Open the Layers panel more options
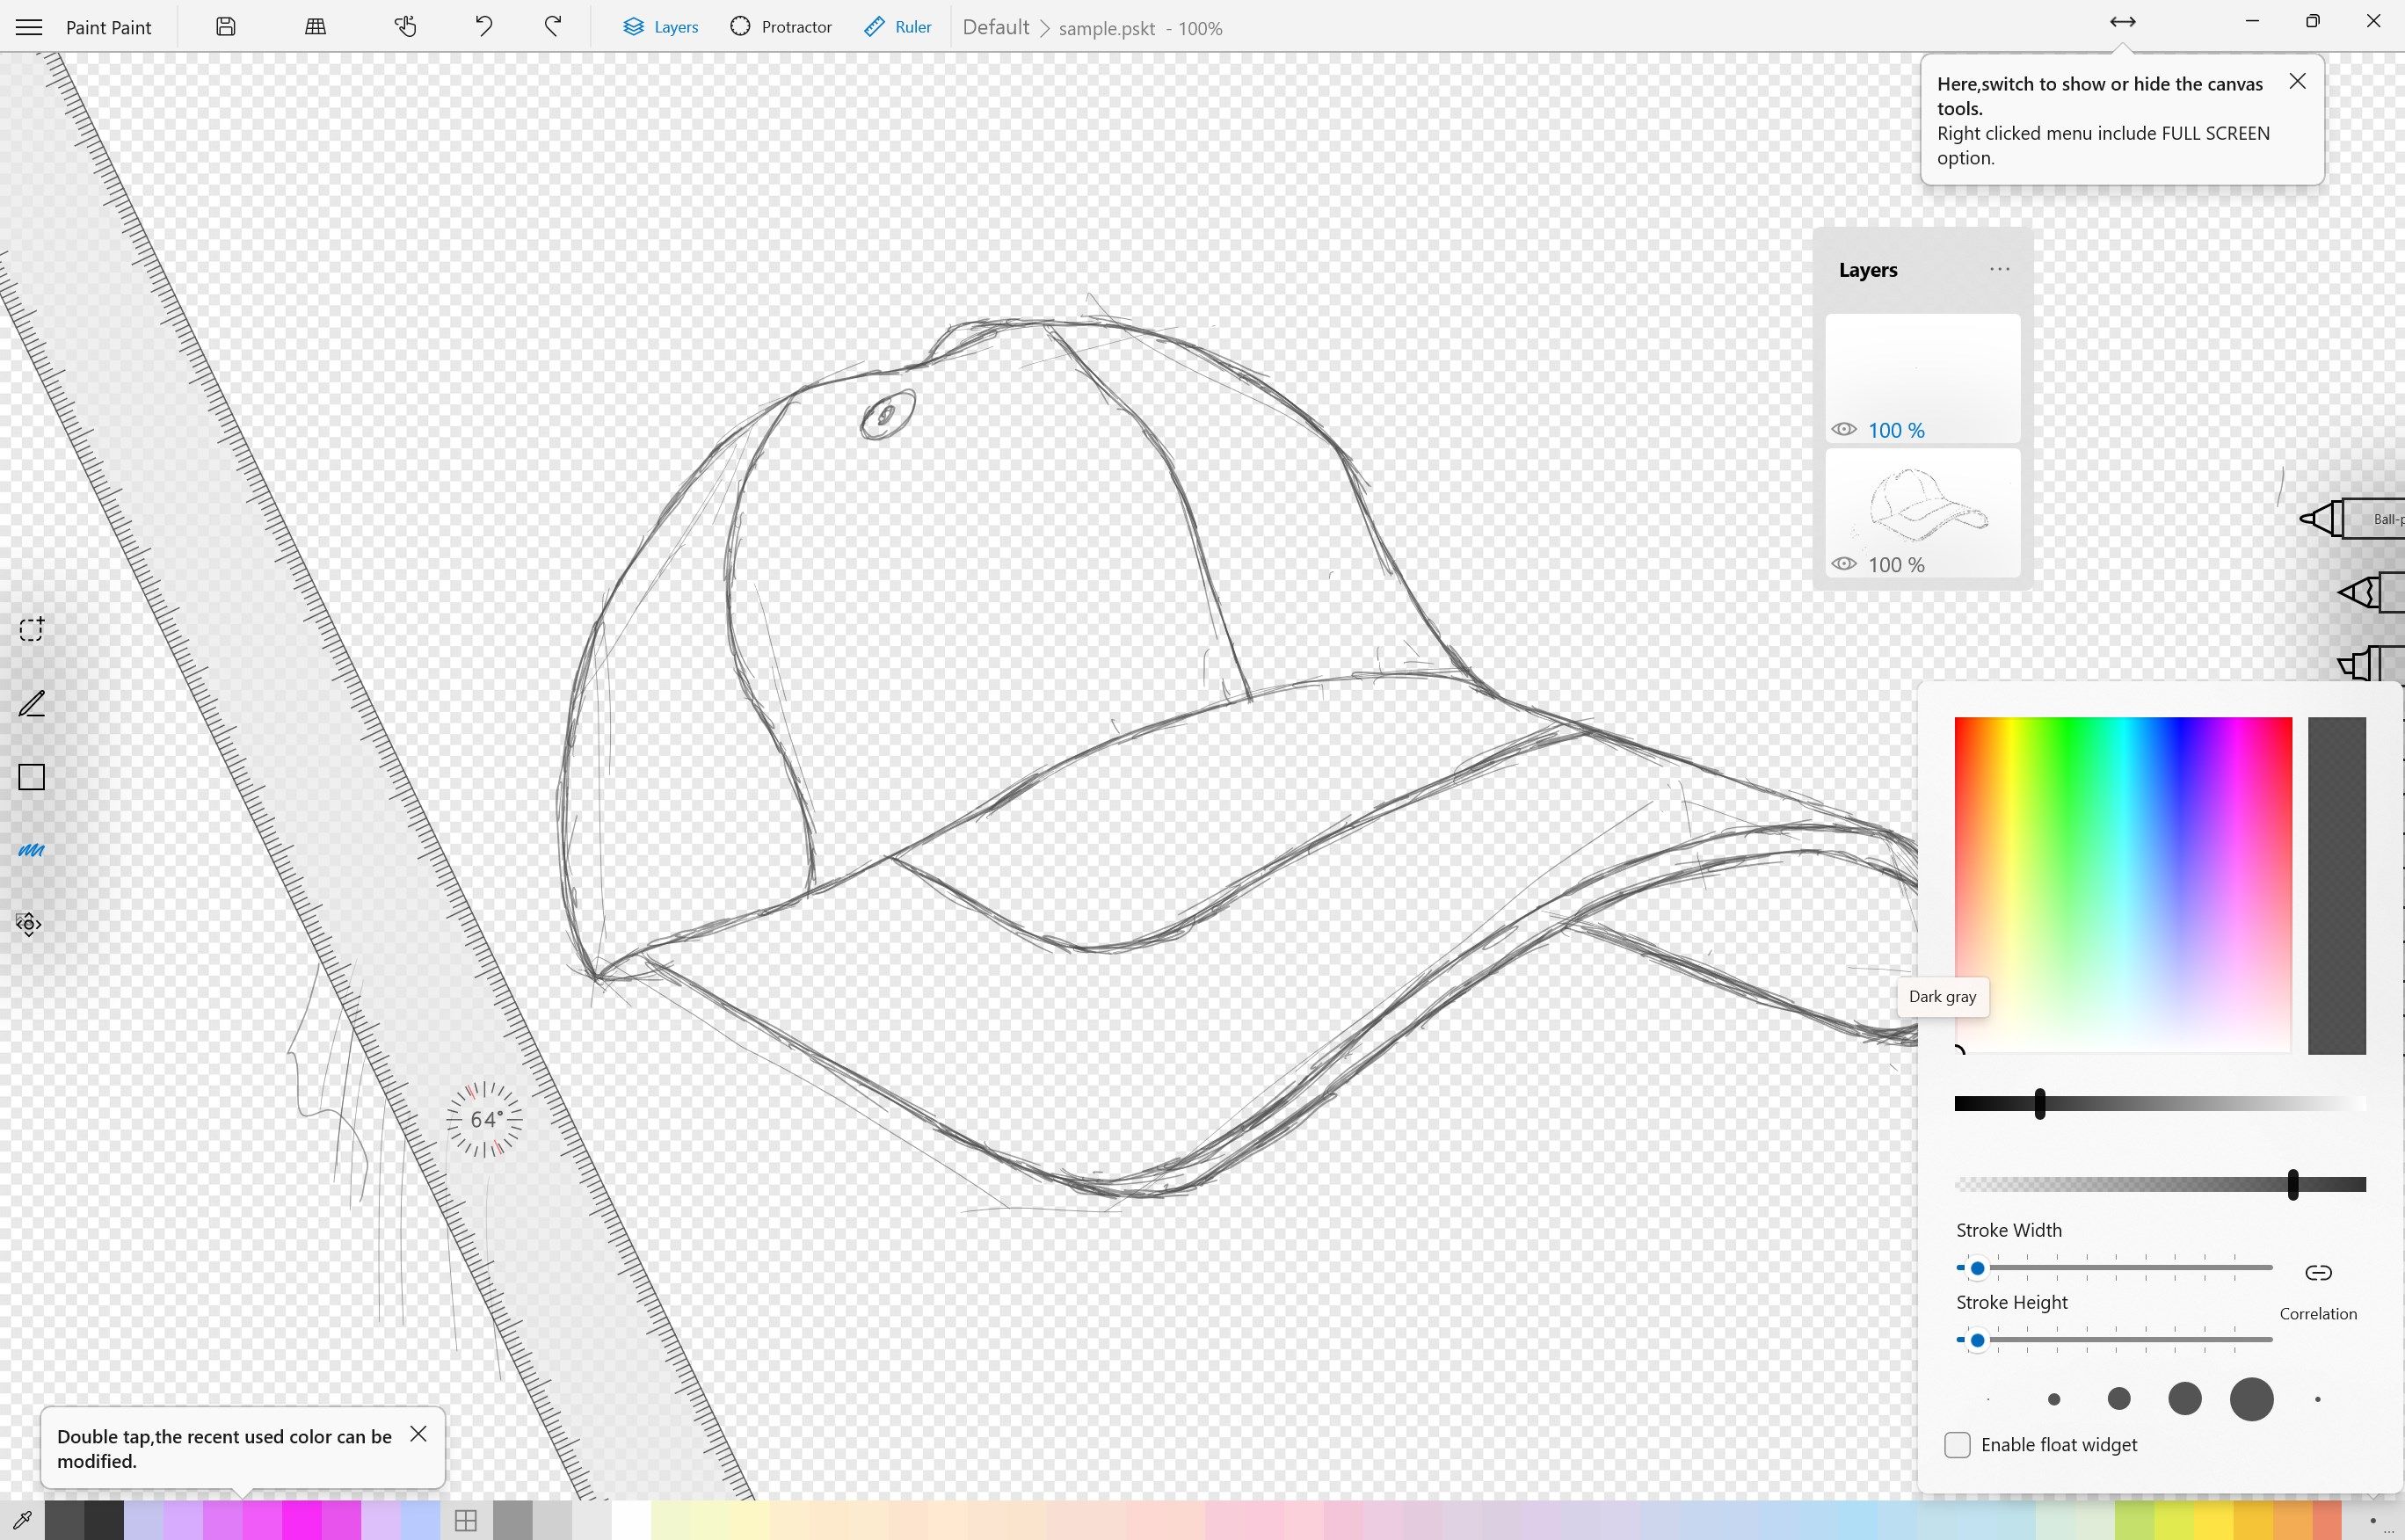This screenshot has height=1540, width=2405. [x=2000, y=269]
